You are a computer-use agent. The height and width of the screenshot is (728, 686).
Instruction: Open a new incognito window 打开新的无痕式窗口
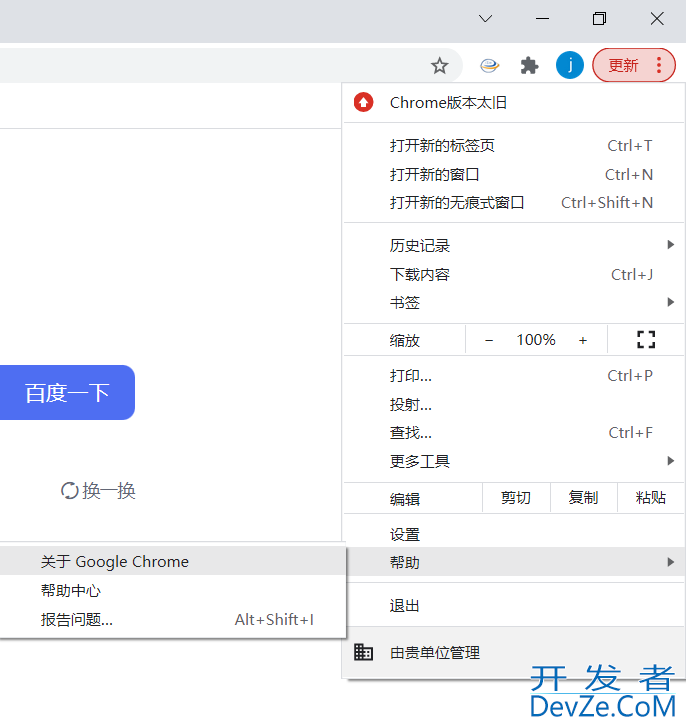tap(514, 202)
